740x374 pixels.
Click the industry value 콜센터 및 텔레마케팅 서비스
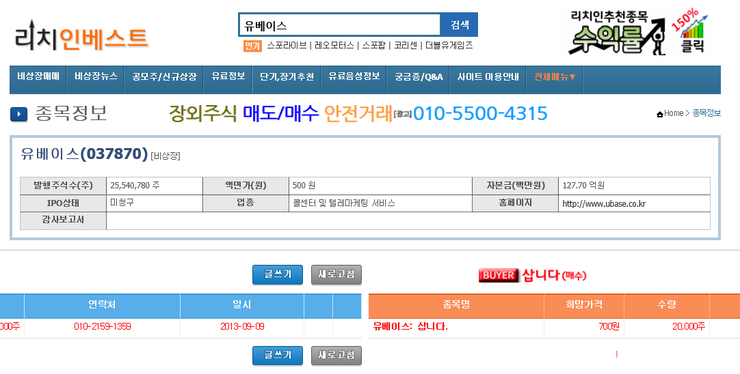click(343, 203)
